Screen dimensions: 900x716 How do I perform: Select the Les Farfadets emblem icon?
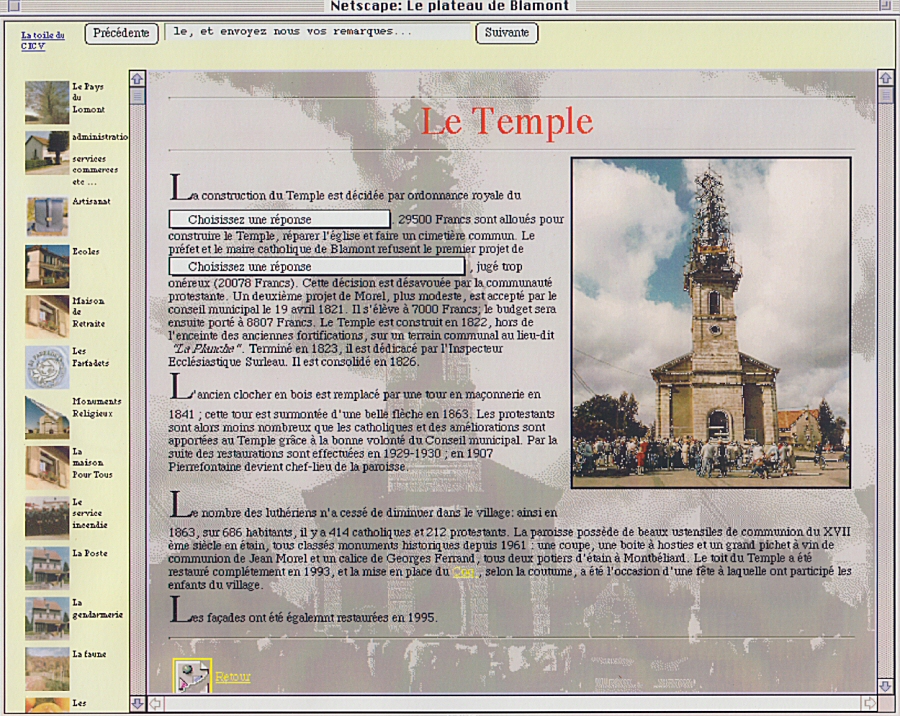pyautogui.click(x=47, y=366)
